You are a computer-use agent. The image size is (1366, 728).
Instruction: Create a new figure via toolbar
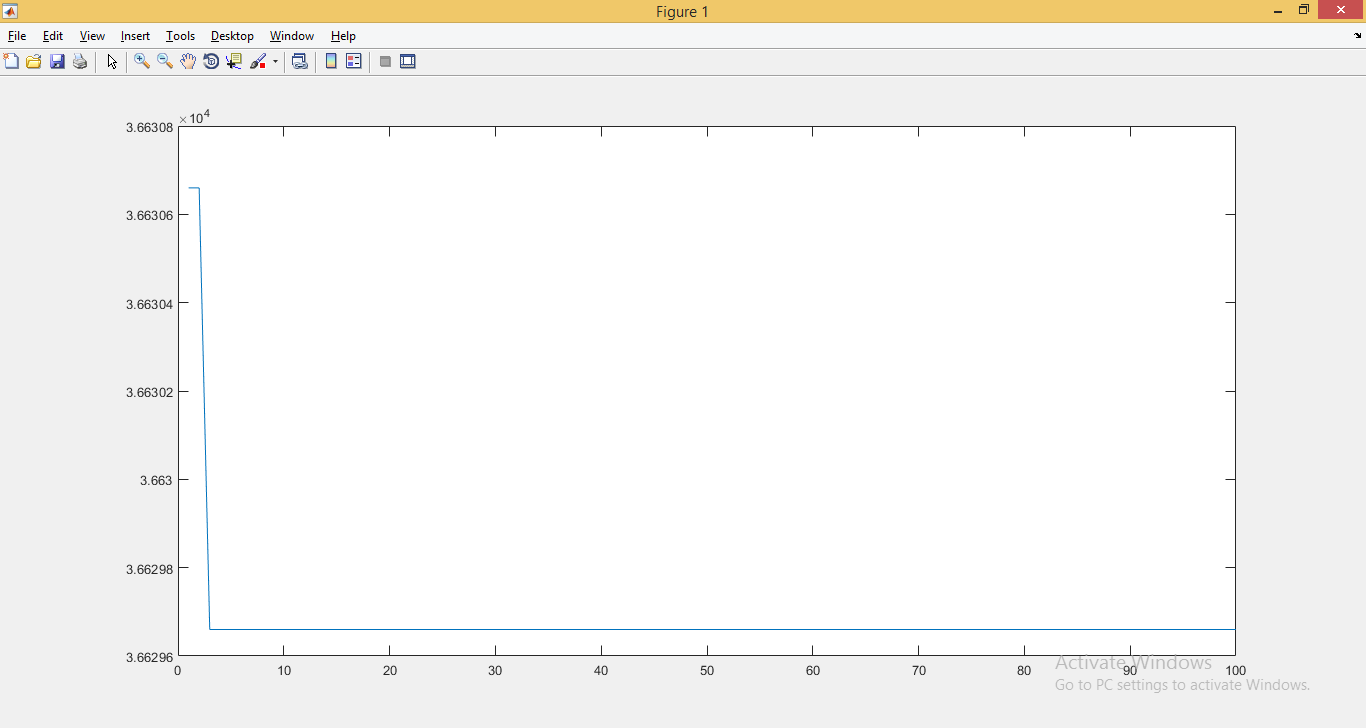click(11, 61)
